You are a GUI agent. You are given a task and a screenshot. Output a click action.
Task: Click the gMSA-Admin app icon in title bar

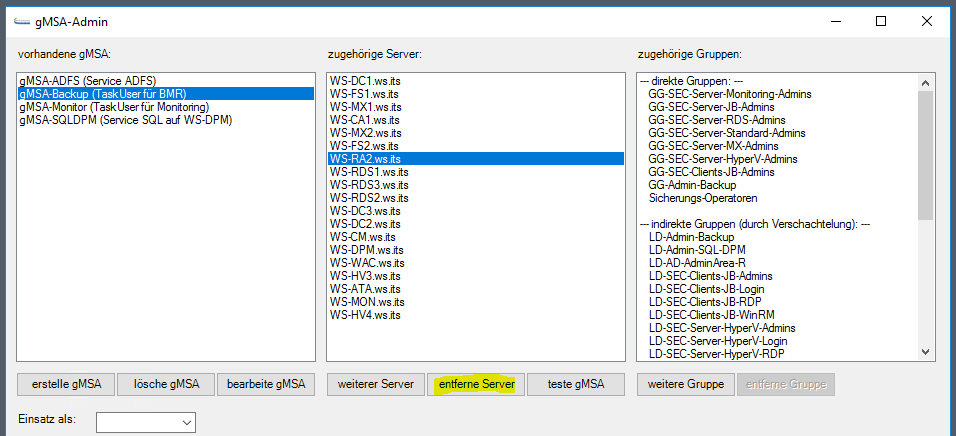click(21, 21)
